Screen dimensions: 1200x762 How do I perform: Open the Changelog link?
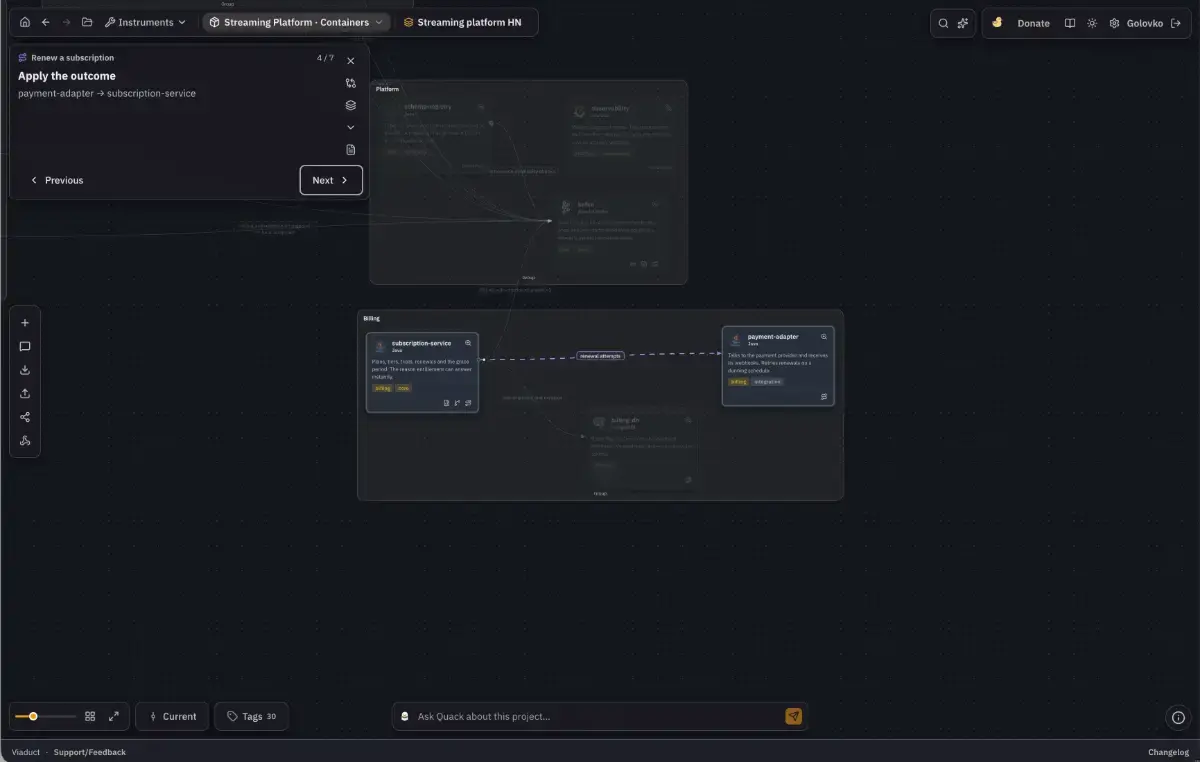click(1168, 752)
